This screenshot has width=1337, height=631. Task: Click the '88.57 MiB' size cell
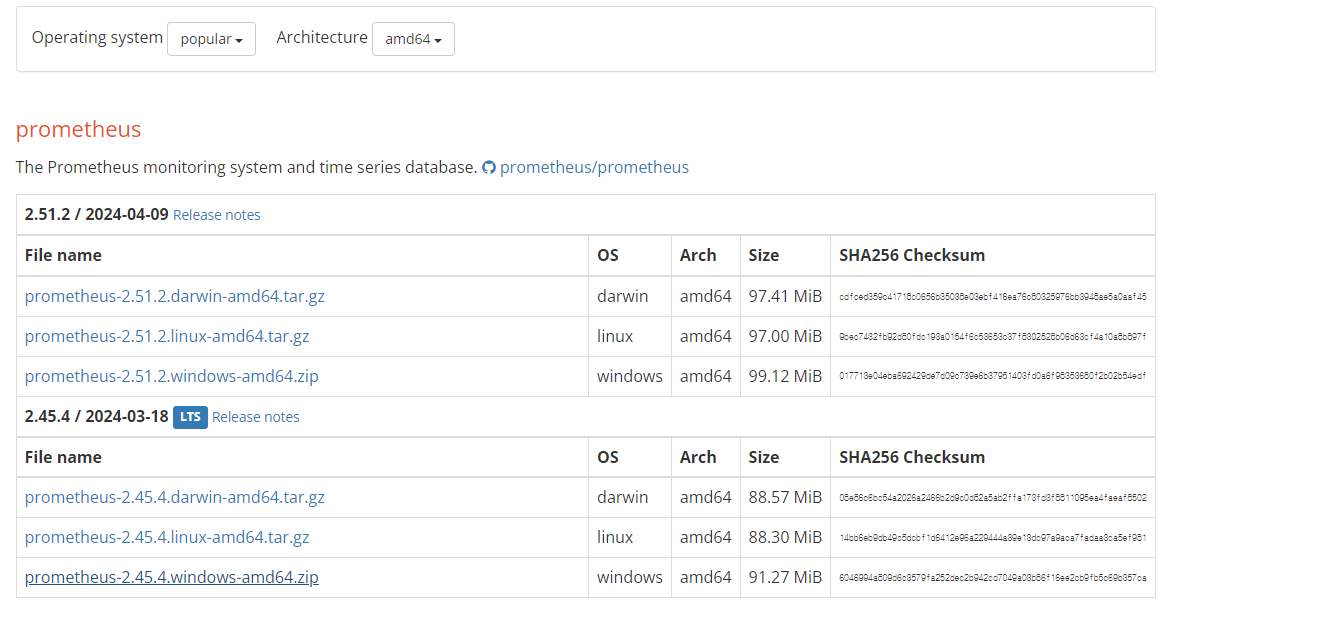tap(785, 497)
